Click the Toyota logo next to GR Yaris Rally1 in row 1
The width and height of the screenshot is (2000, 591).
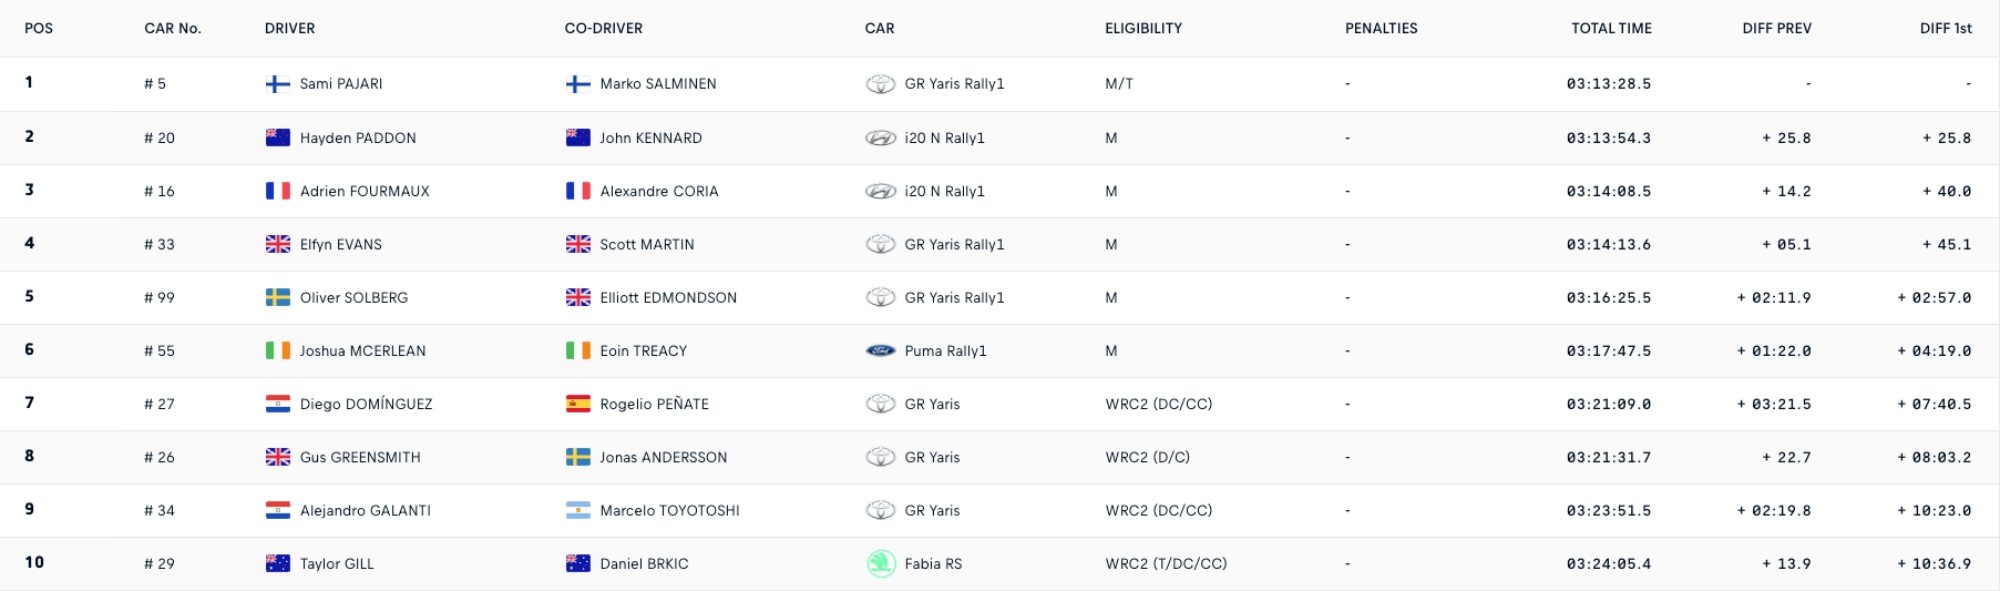click(880, 84)
